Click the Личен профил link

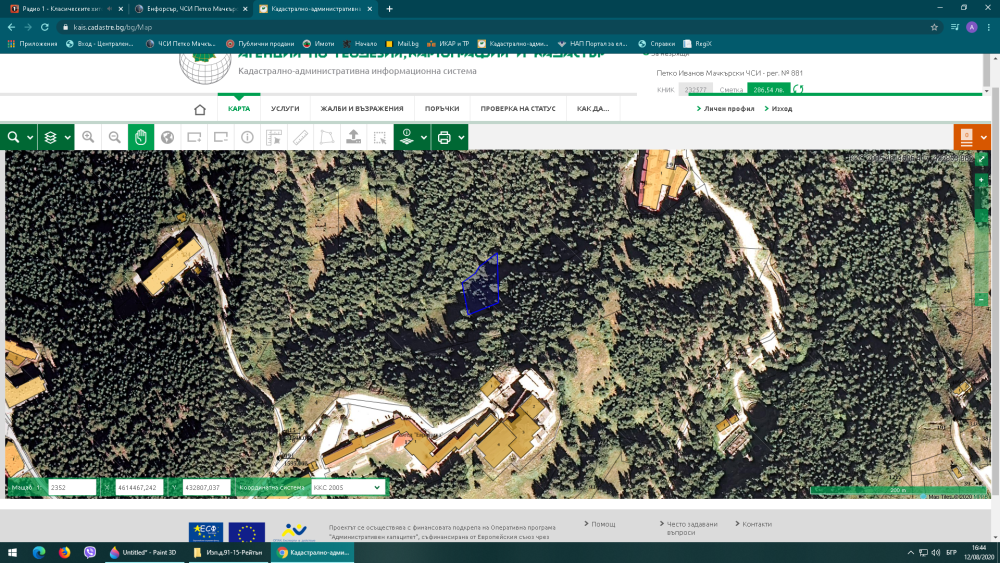(x=728, y=108)
